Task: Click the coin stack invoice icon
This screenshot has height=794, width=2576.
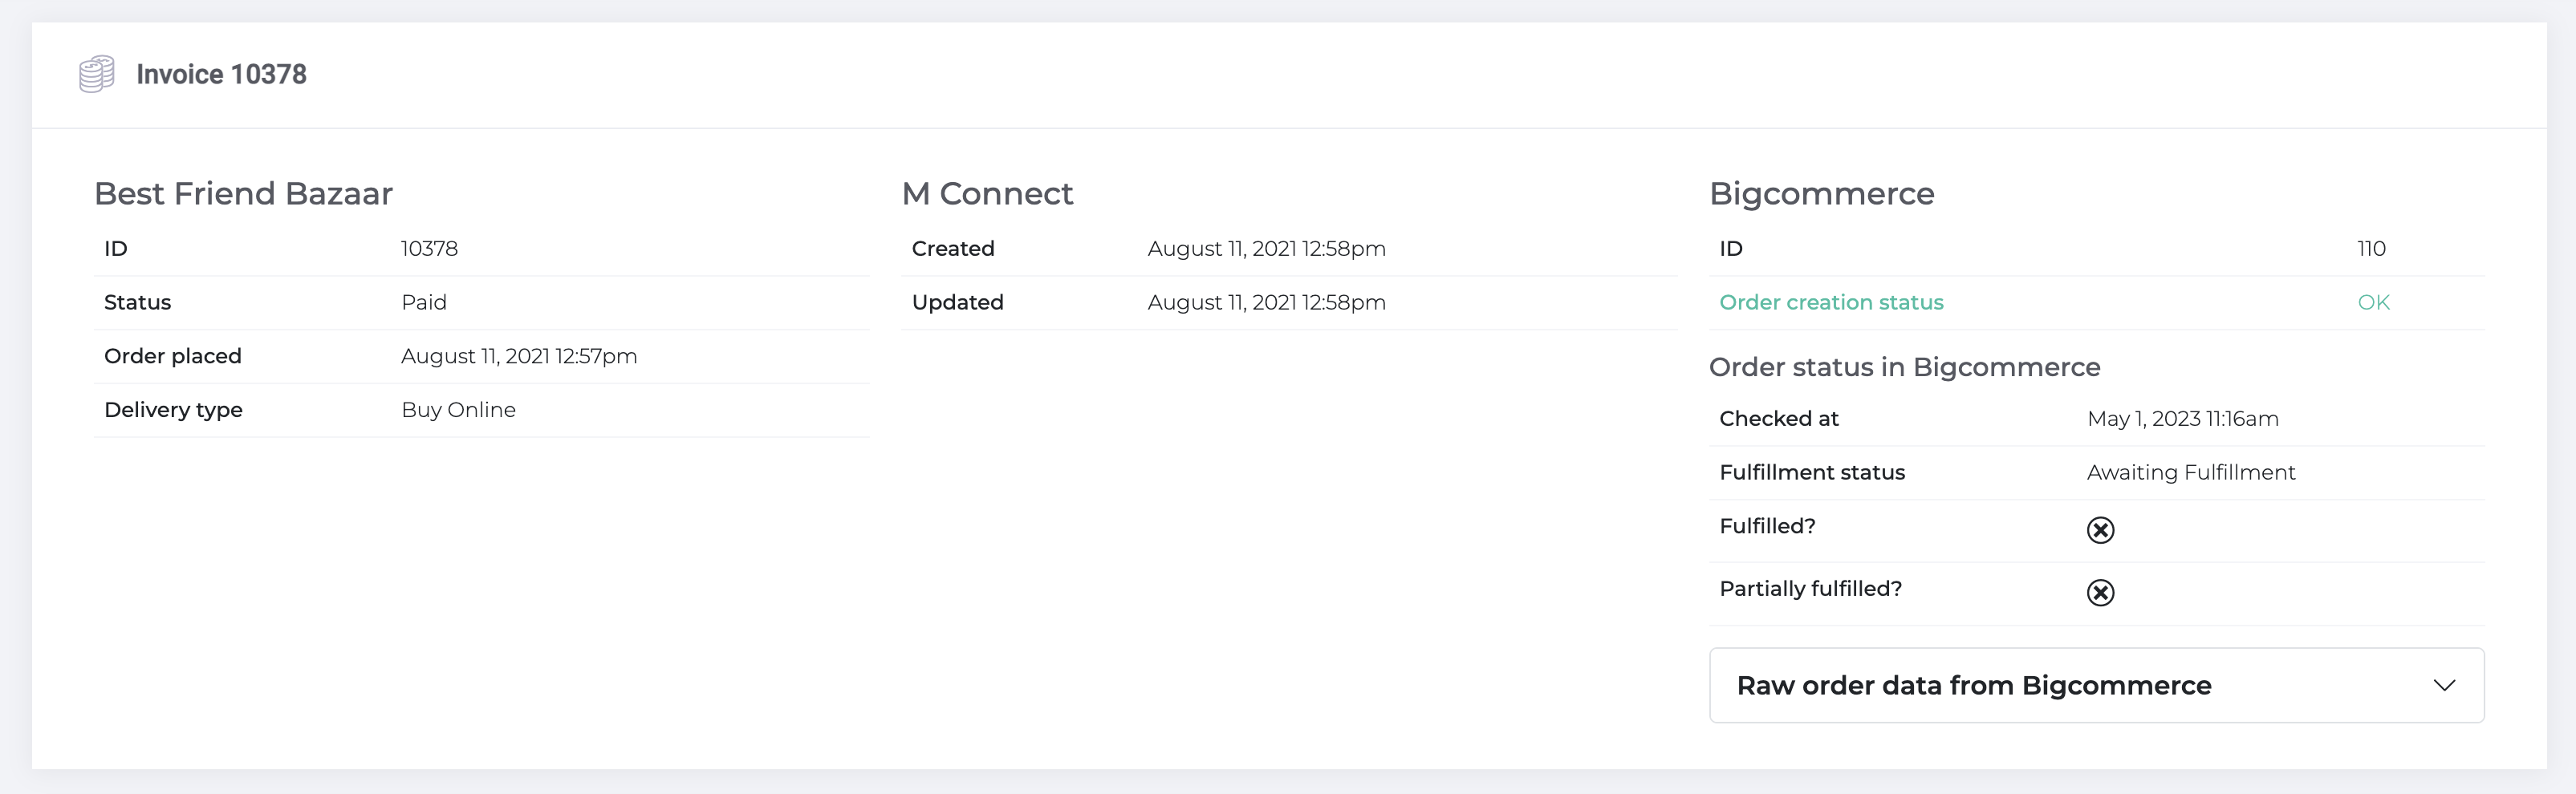Action: pyautogui.click(x=97, y=74)
